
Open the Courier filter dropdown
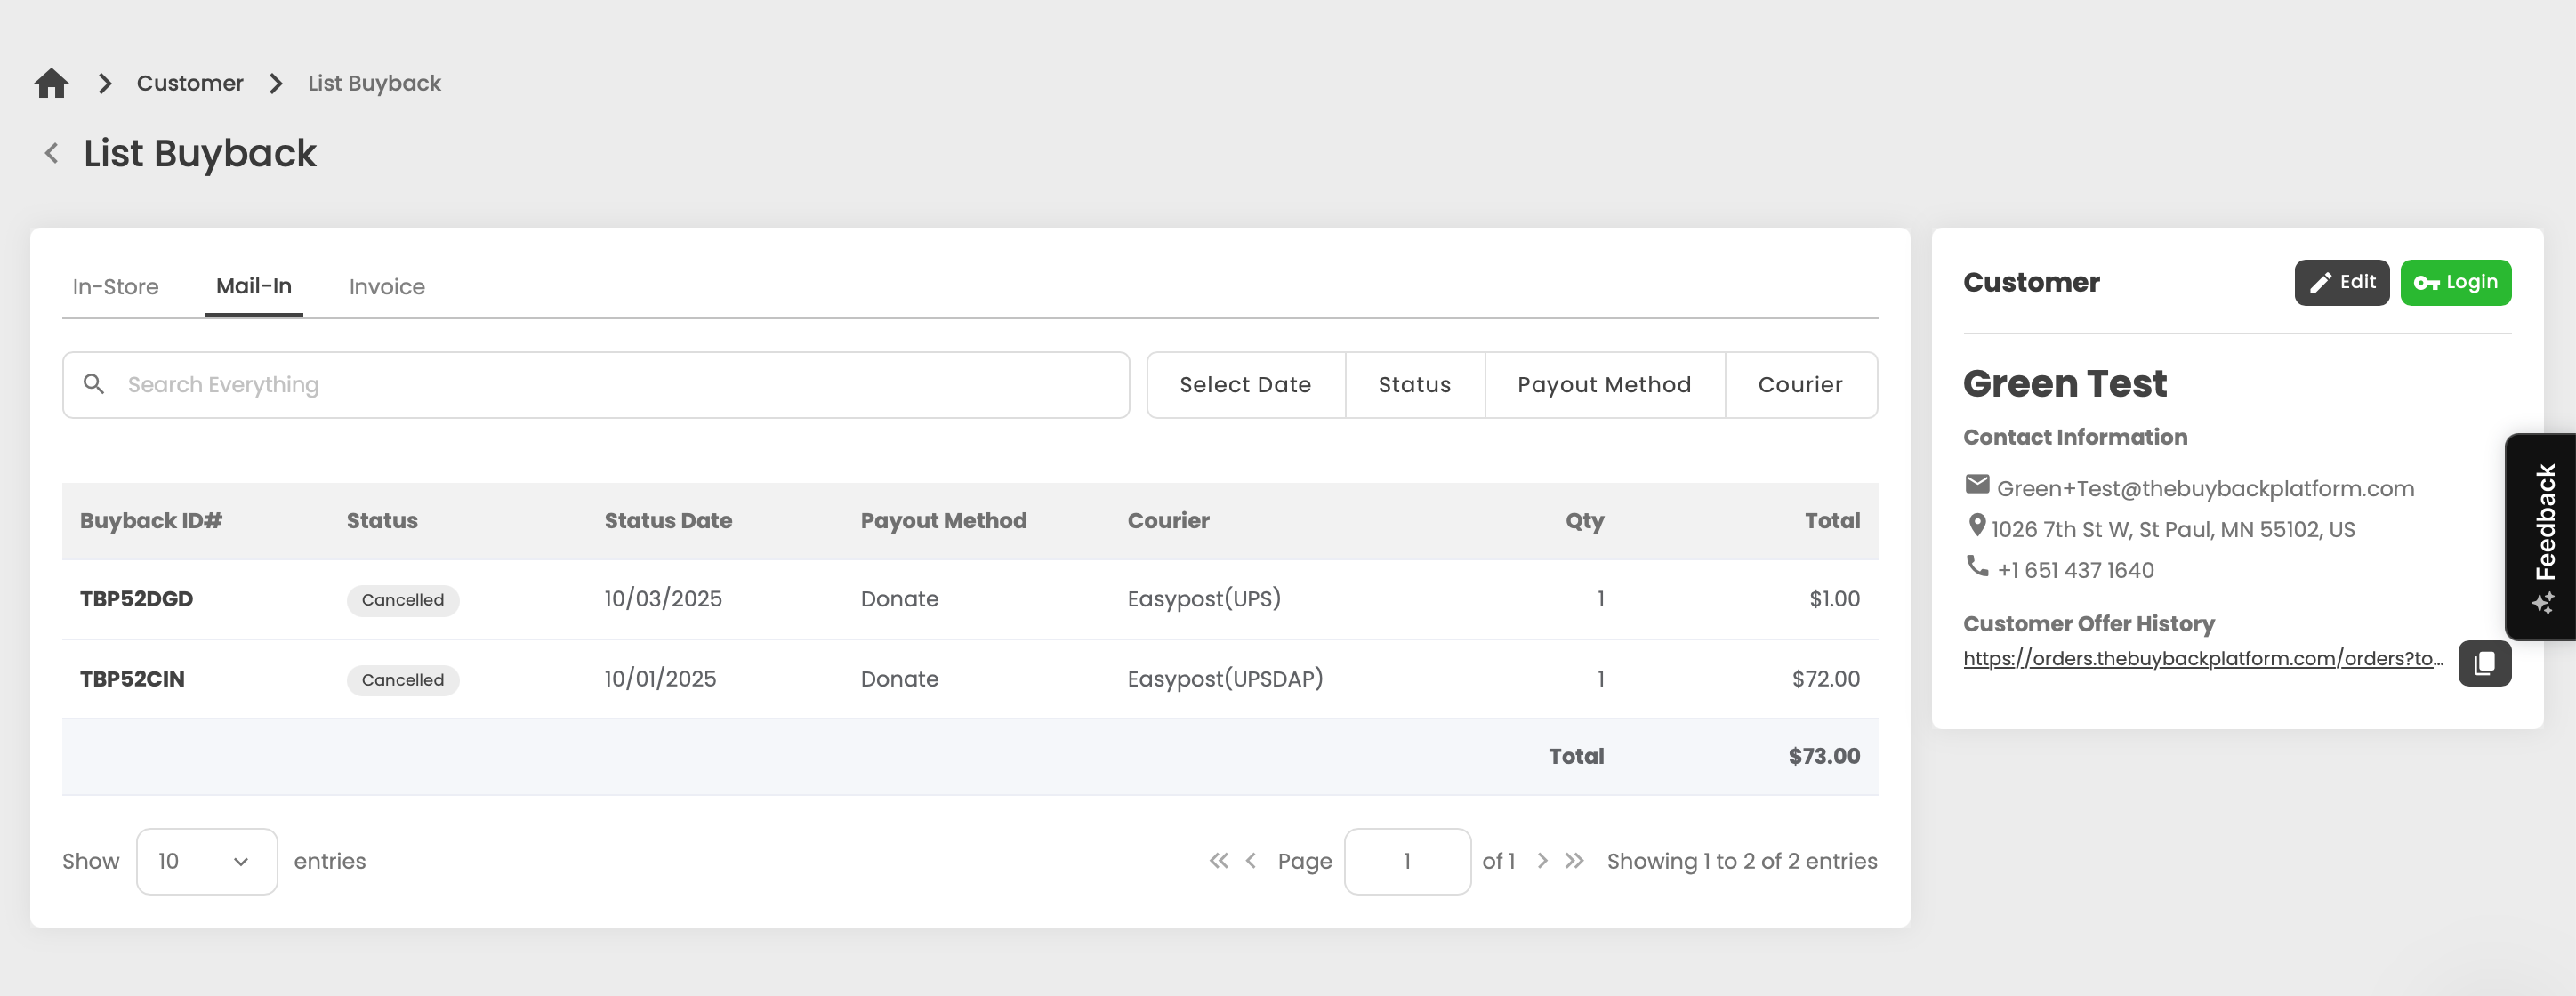pos(1800,385)
